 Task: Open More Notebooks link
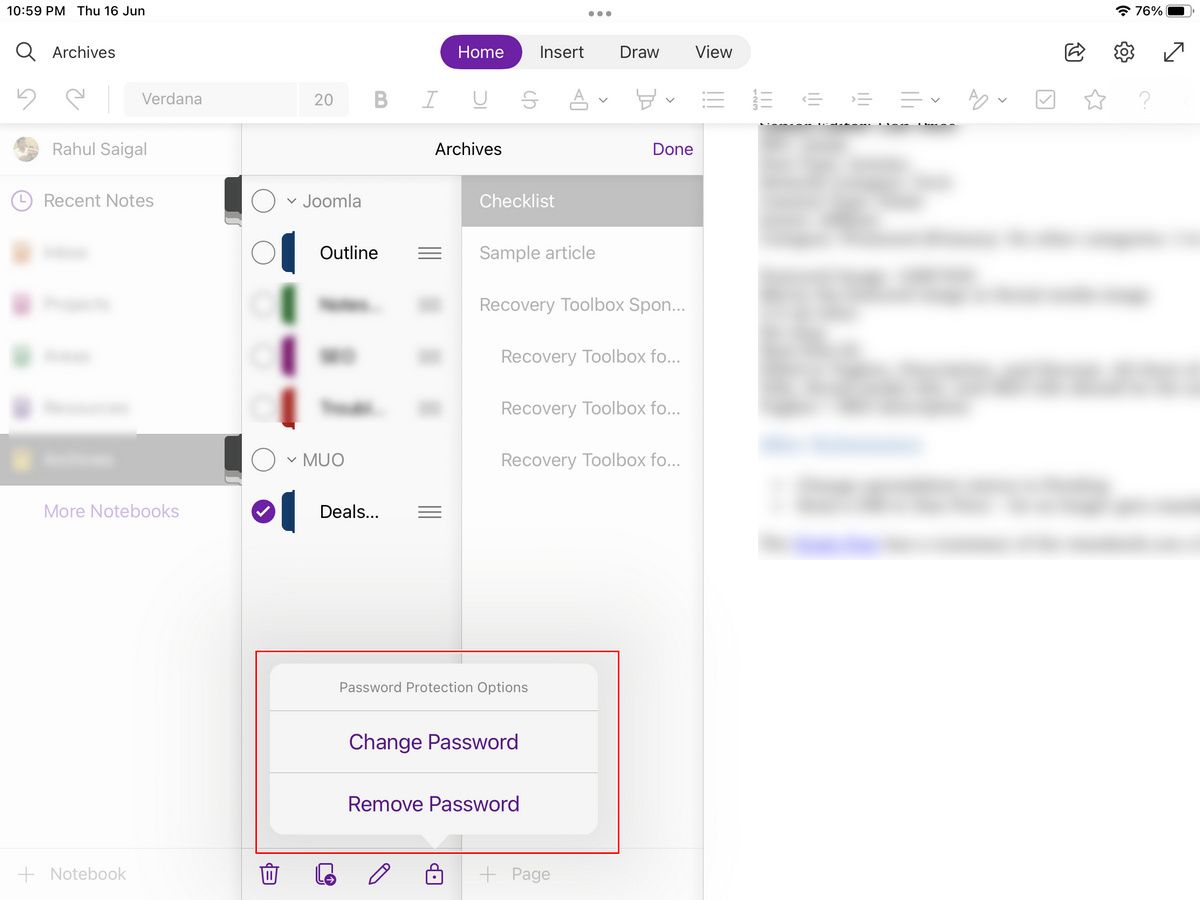(x=111, y=511)
